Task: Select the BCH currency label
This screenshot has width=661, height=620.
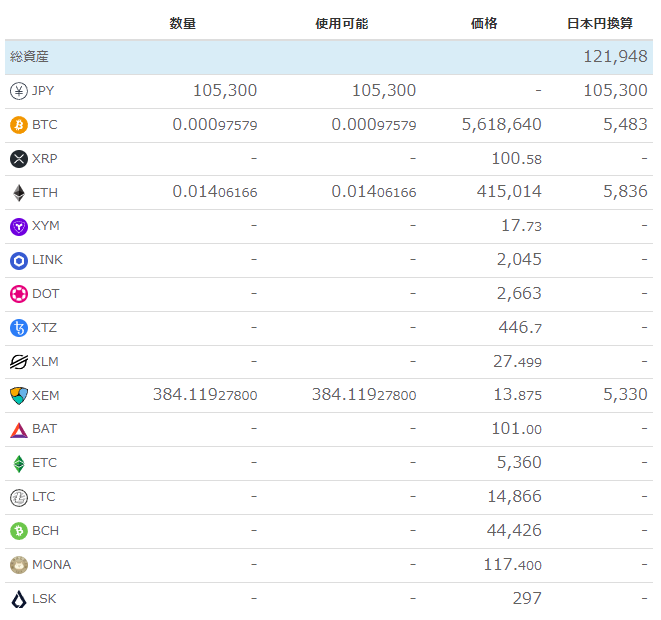Action: pos(46,531)
